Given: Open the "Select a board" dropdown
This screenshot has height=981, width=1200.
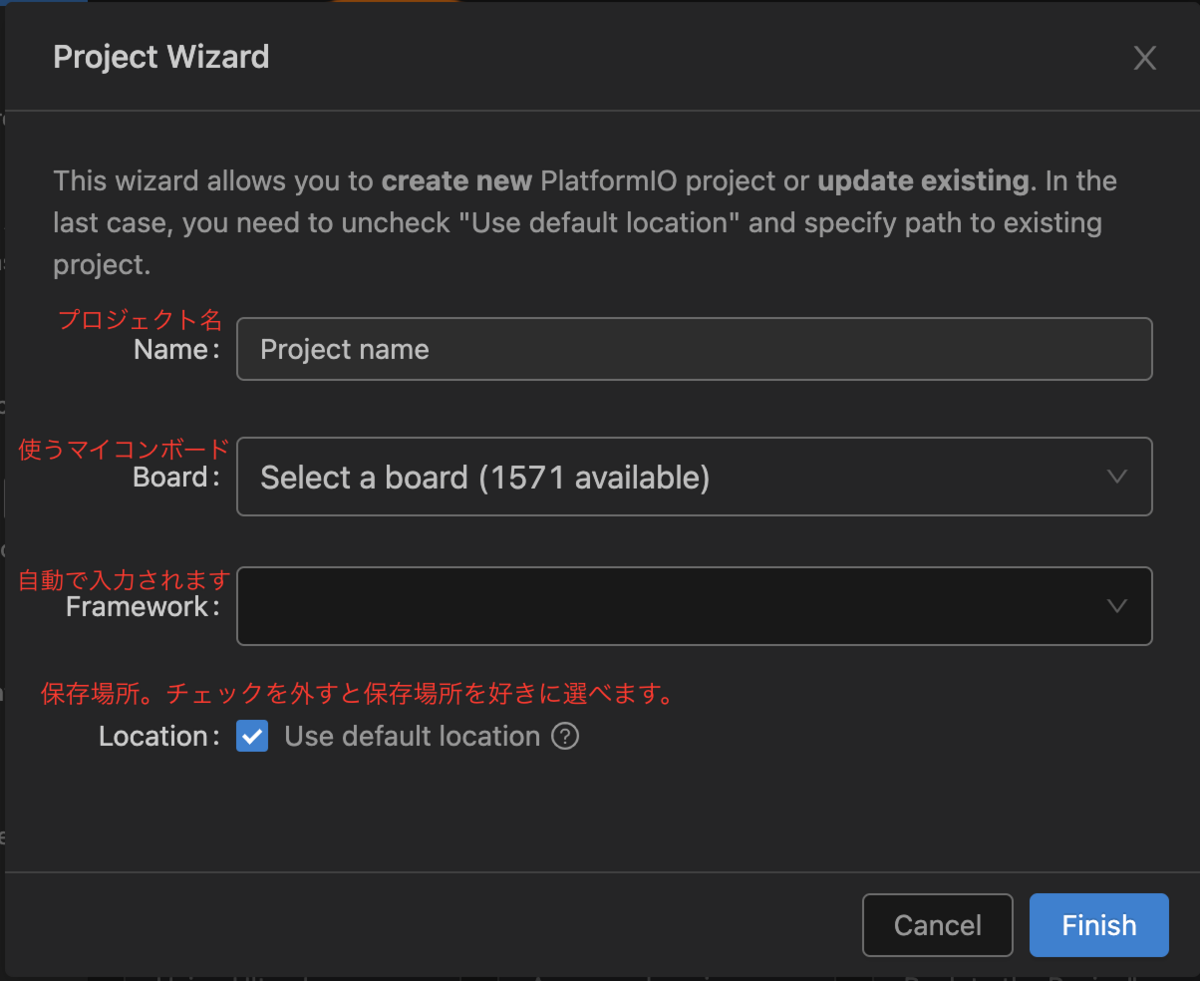Looking at the screenshot, I should pyautogui.click(x=680, y=477).
